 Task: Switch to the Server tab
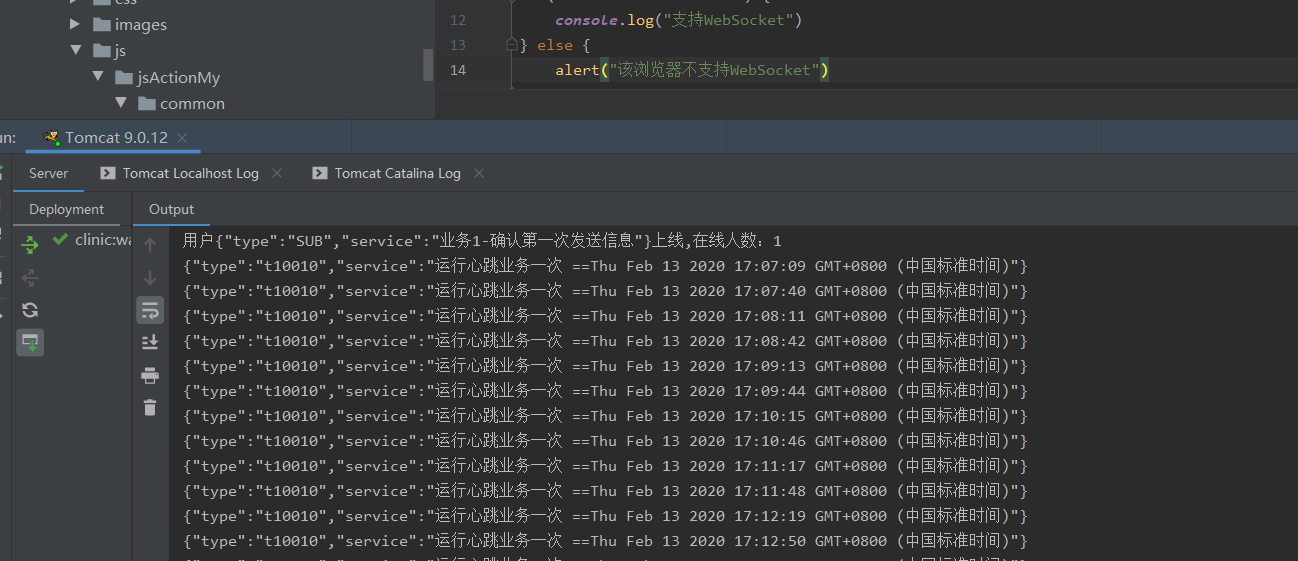tap(48, 173)
